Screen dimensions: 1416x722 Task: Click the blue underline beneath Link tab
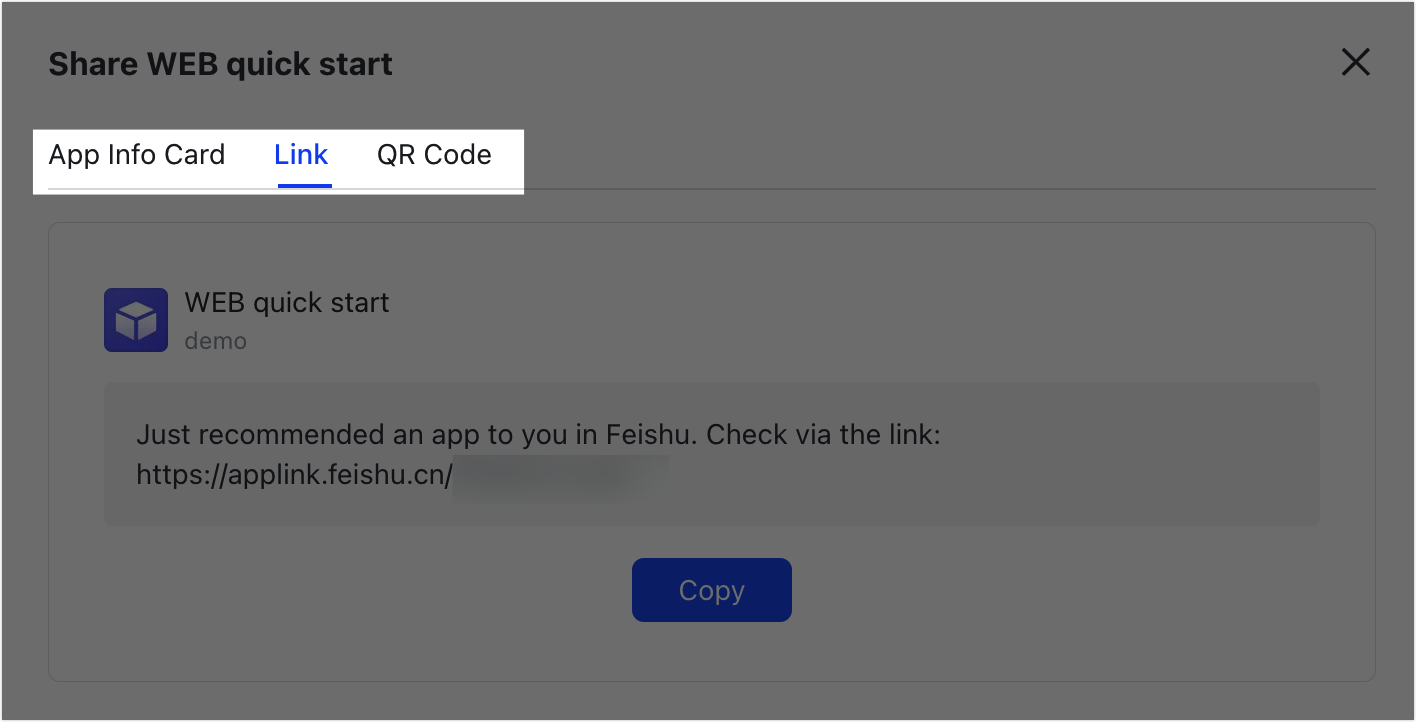pos(304,185)
